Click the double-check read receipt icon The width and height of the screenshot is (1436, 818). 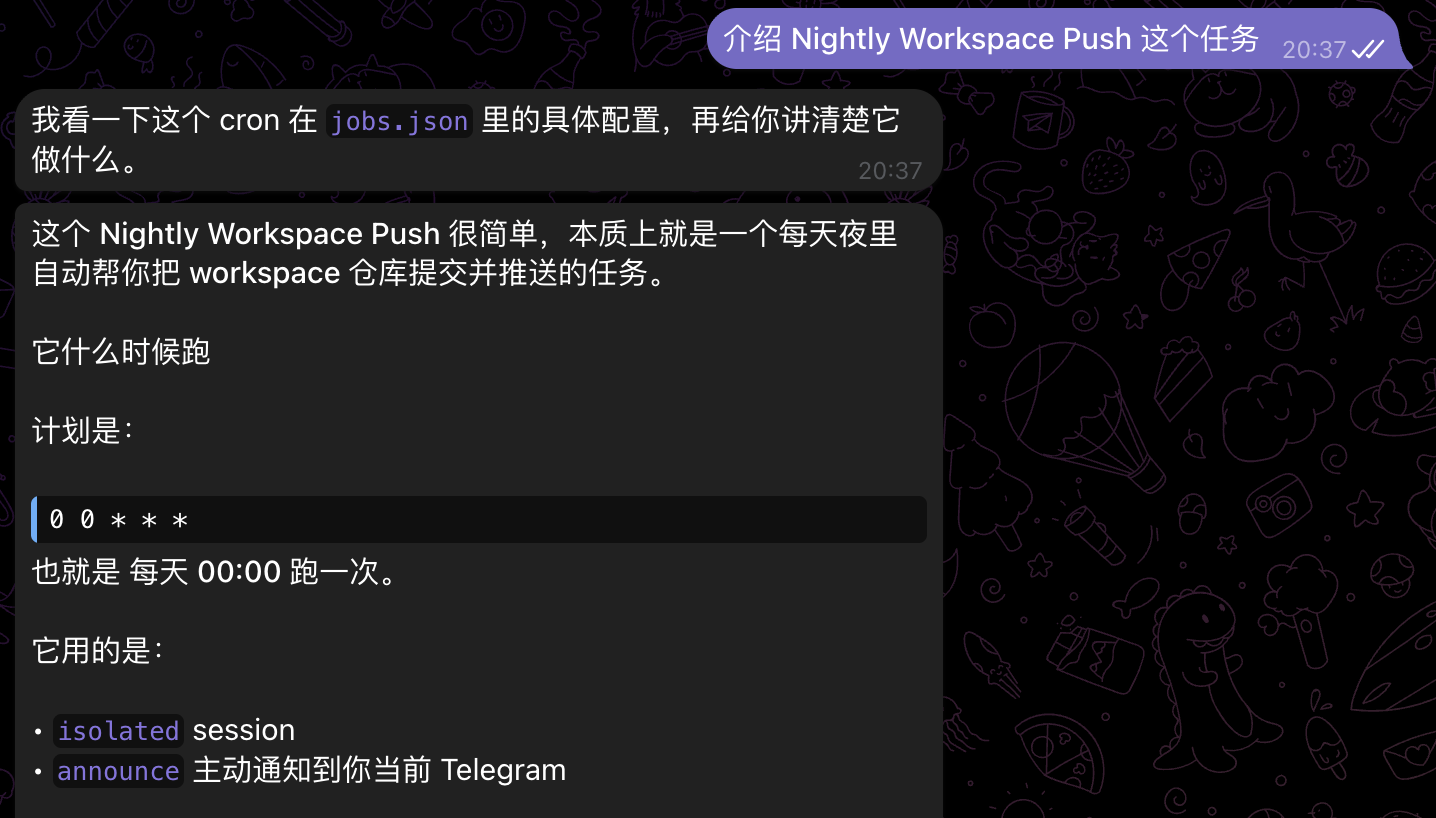click(1367, 49)
